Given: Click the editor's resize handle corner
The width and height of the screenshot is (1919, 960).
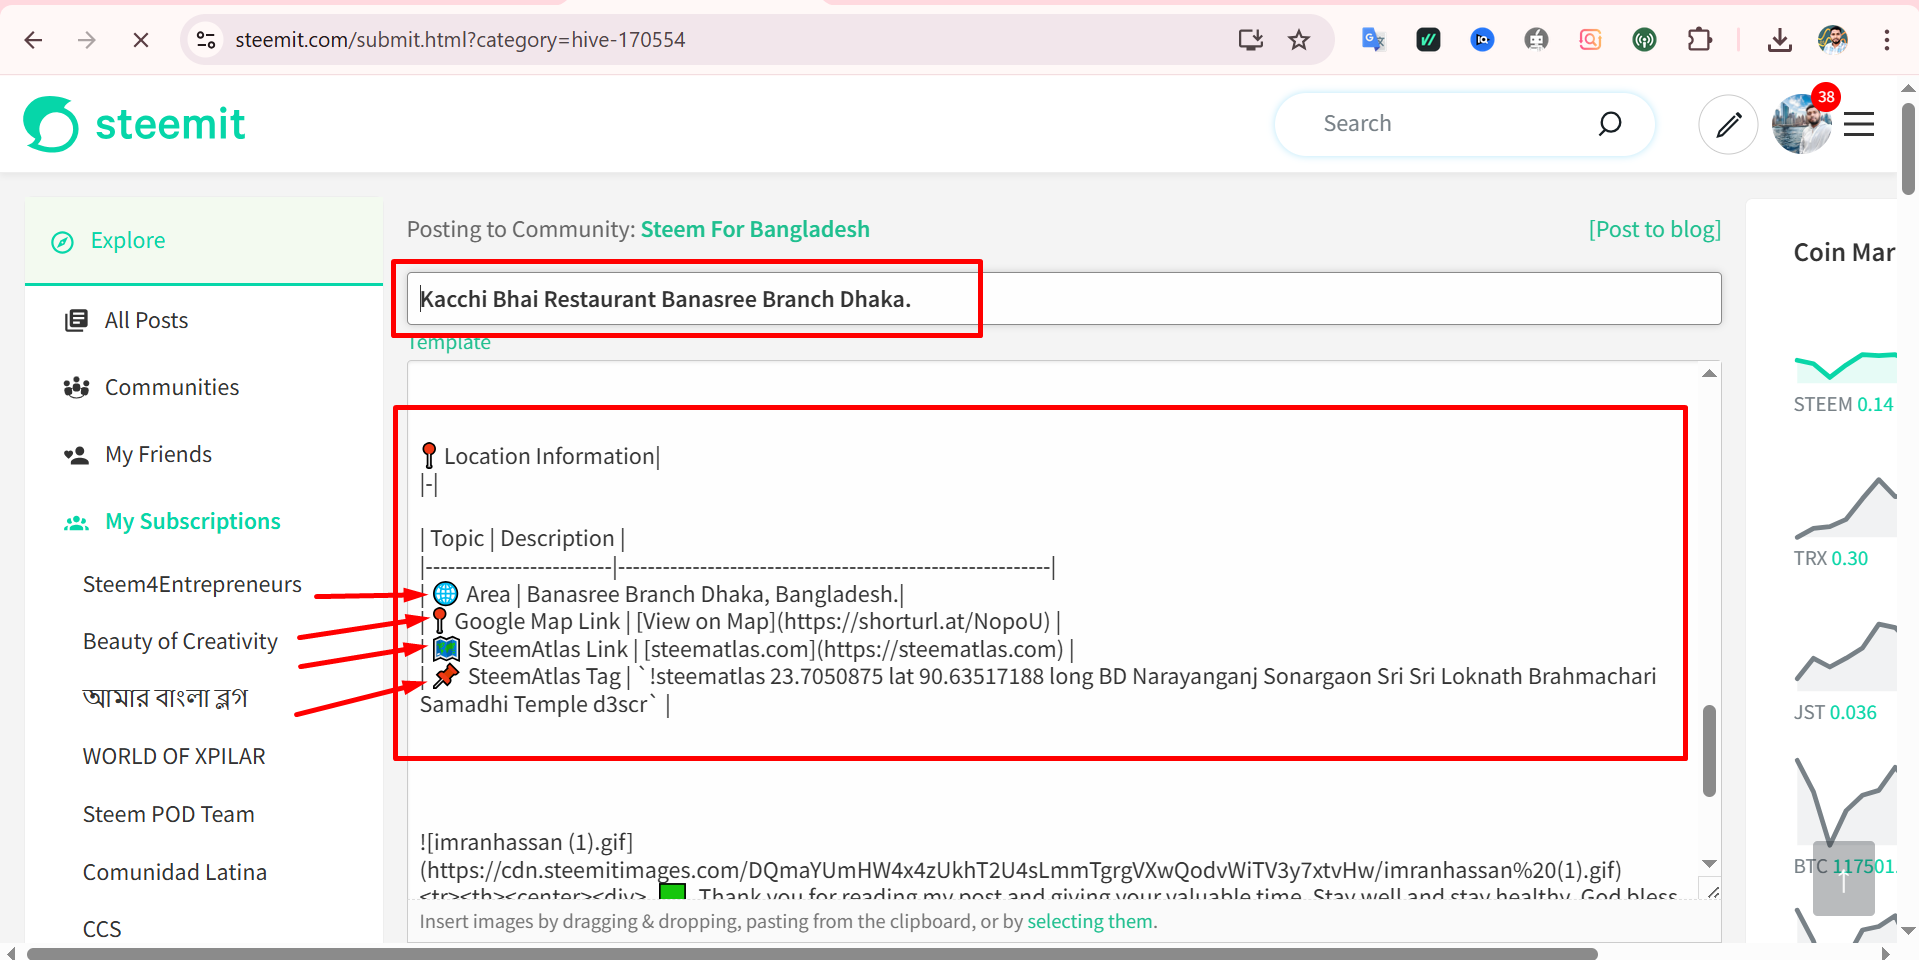Looking at the screenshot, I should click(x=1712, y=892).
